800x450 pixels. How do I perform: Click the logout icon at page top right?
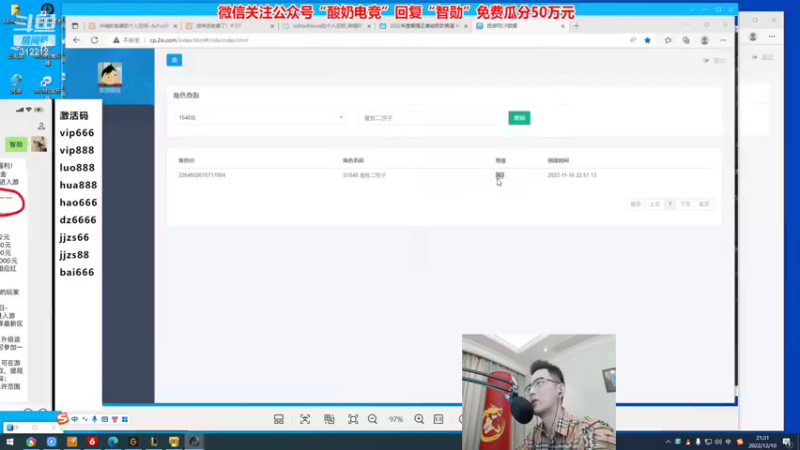(x=706, y=60)
